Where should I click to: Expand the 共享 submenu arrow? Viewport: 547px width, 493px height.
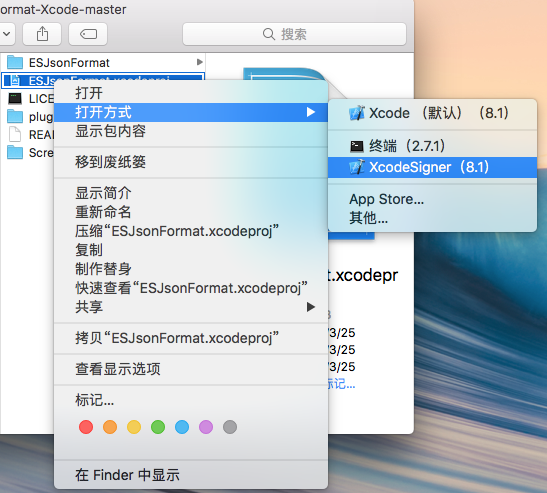click(310, 307)
